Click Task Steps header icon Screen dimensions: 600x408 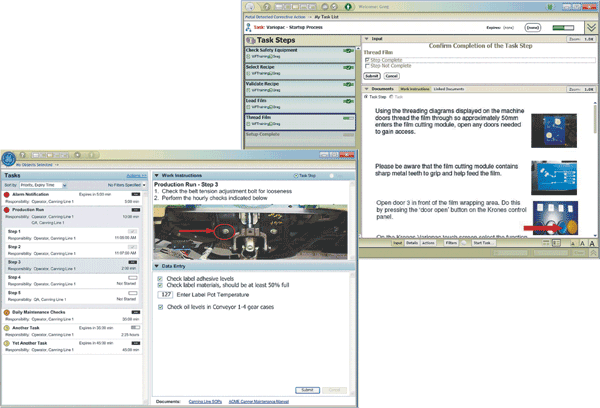coord(251,40)
